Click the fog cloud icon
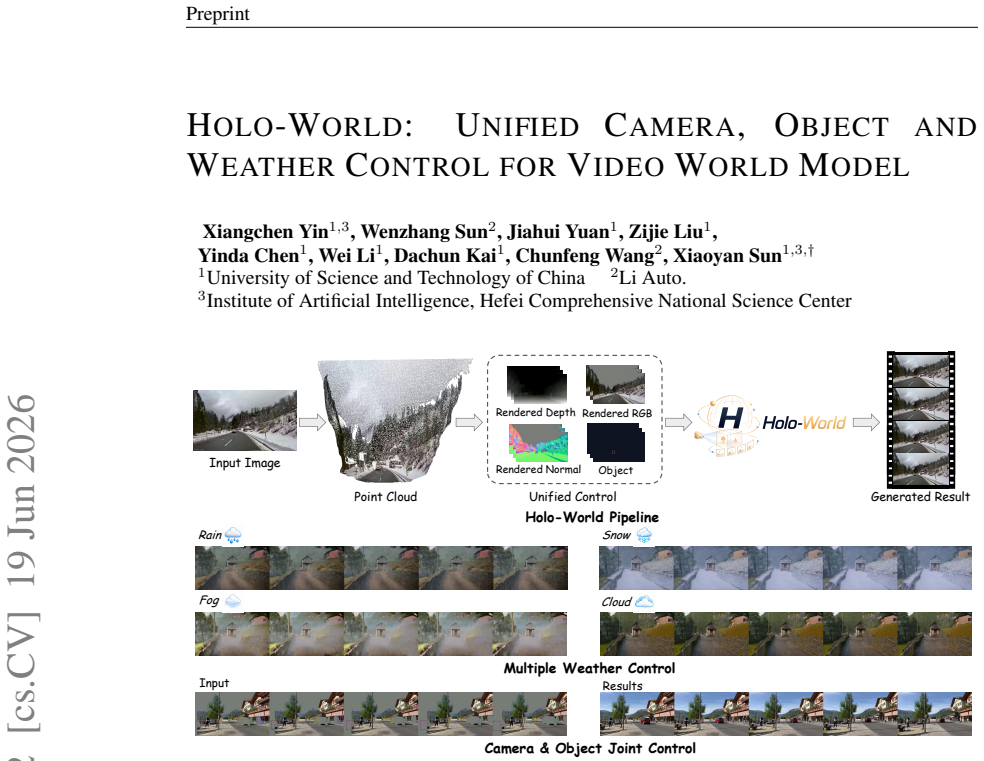 pos(233,601)
